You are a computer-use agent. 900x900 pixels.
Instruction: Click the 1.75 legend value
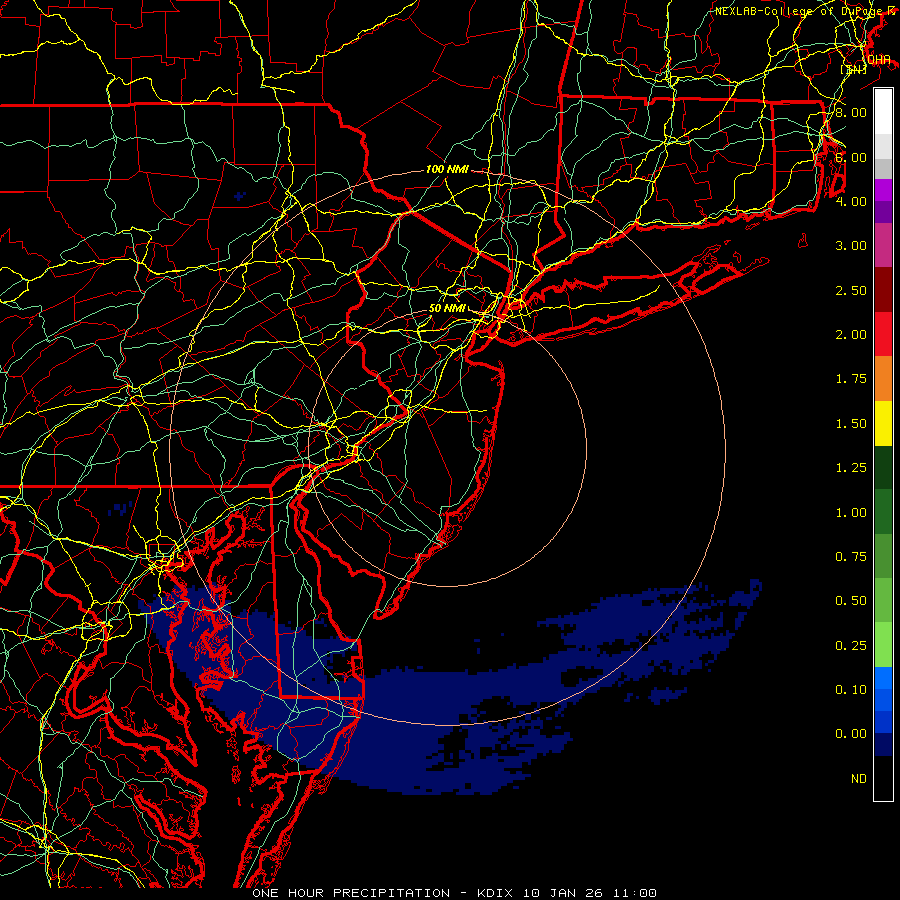[x=851, y=379]
